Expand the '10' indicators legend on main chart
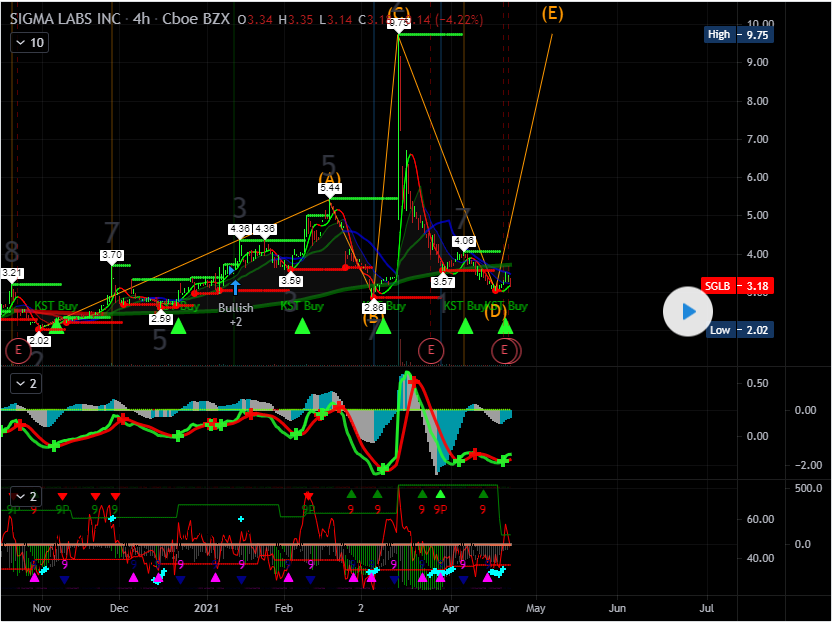 pos(30,42)
